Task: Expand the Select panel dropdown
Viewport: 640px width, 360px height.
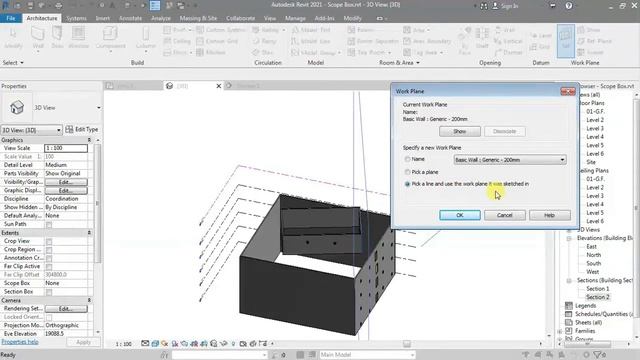Action: click(13, 62)
